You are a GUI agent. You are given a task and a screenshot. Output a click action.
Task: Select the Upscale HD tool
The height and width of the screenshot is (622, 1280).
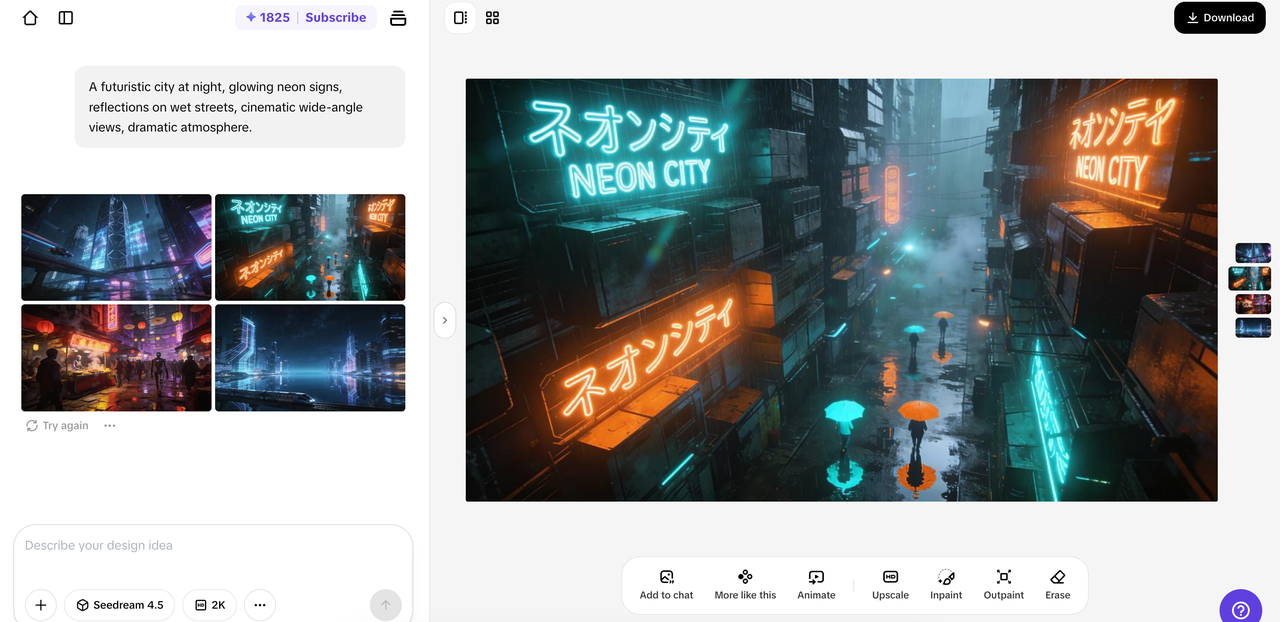(x=890, y=585)
